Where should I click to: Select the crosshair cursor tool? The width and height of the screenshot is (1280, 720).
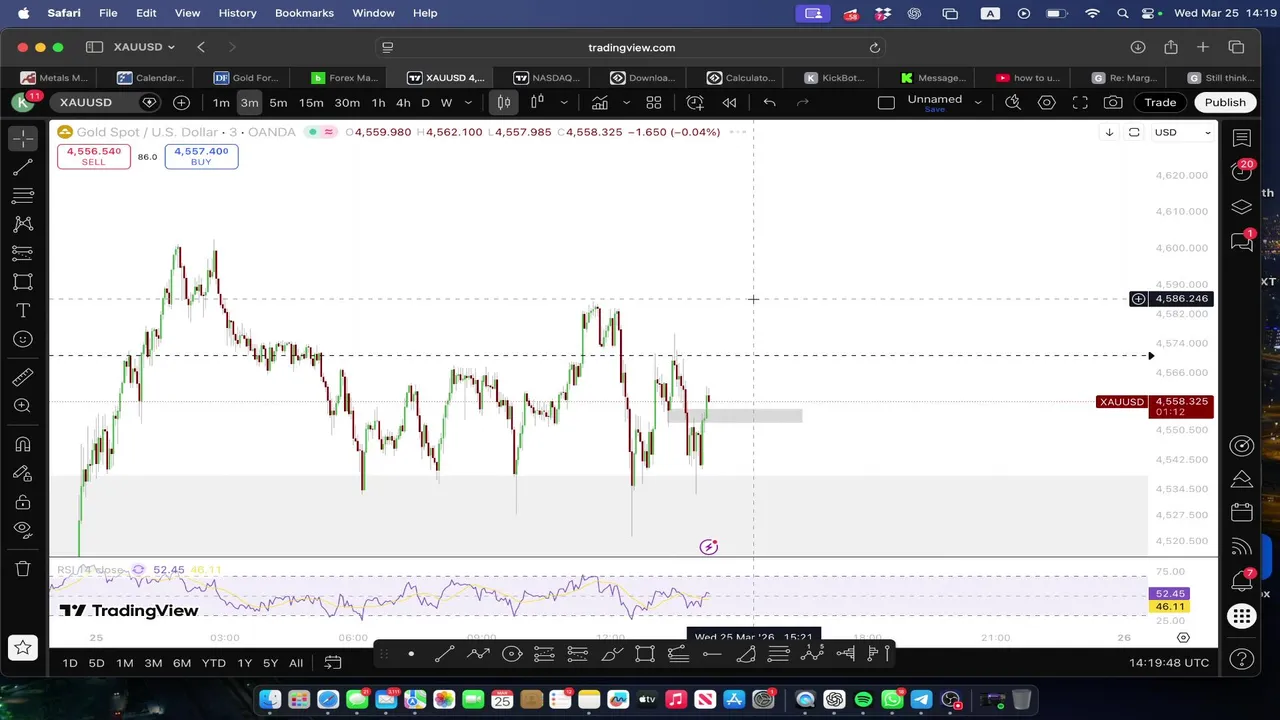[23, 138]
